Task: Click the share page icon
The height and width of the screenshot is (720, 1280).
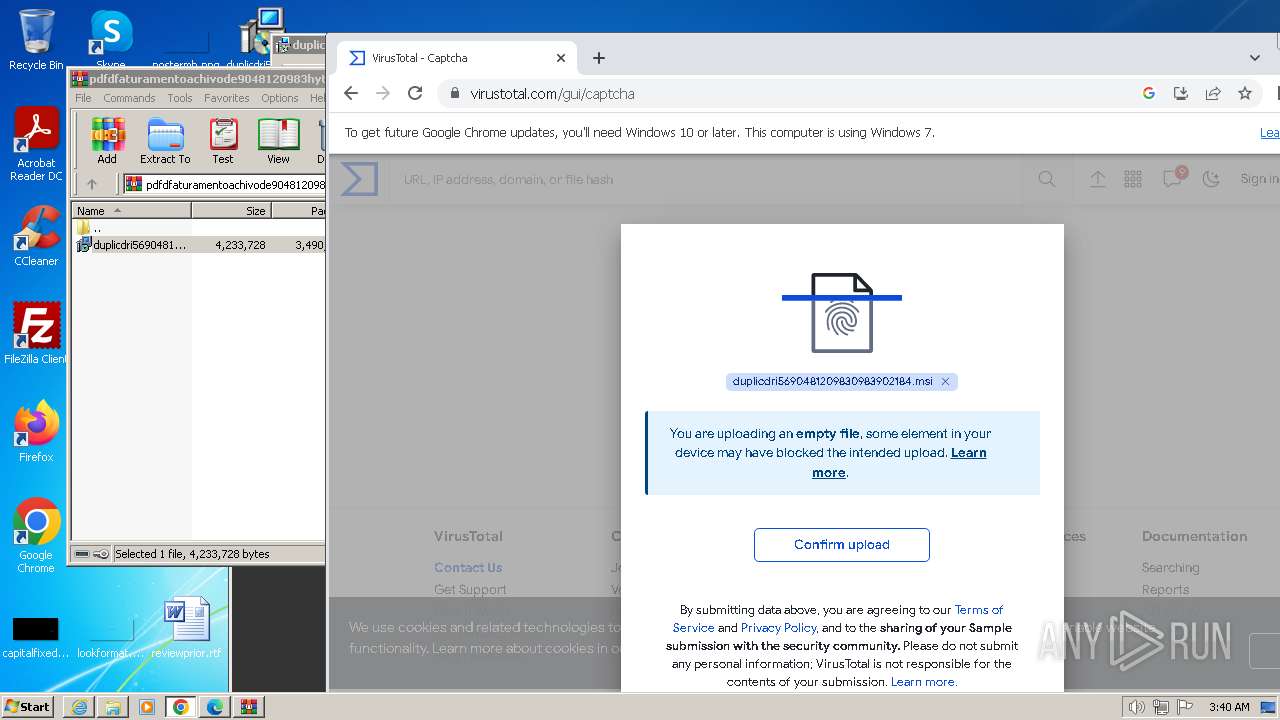Action: [1213, 93]
